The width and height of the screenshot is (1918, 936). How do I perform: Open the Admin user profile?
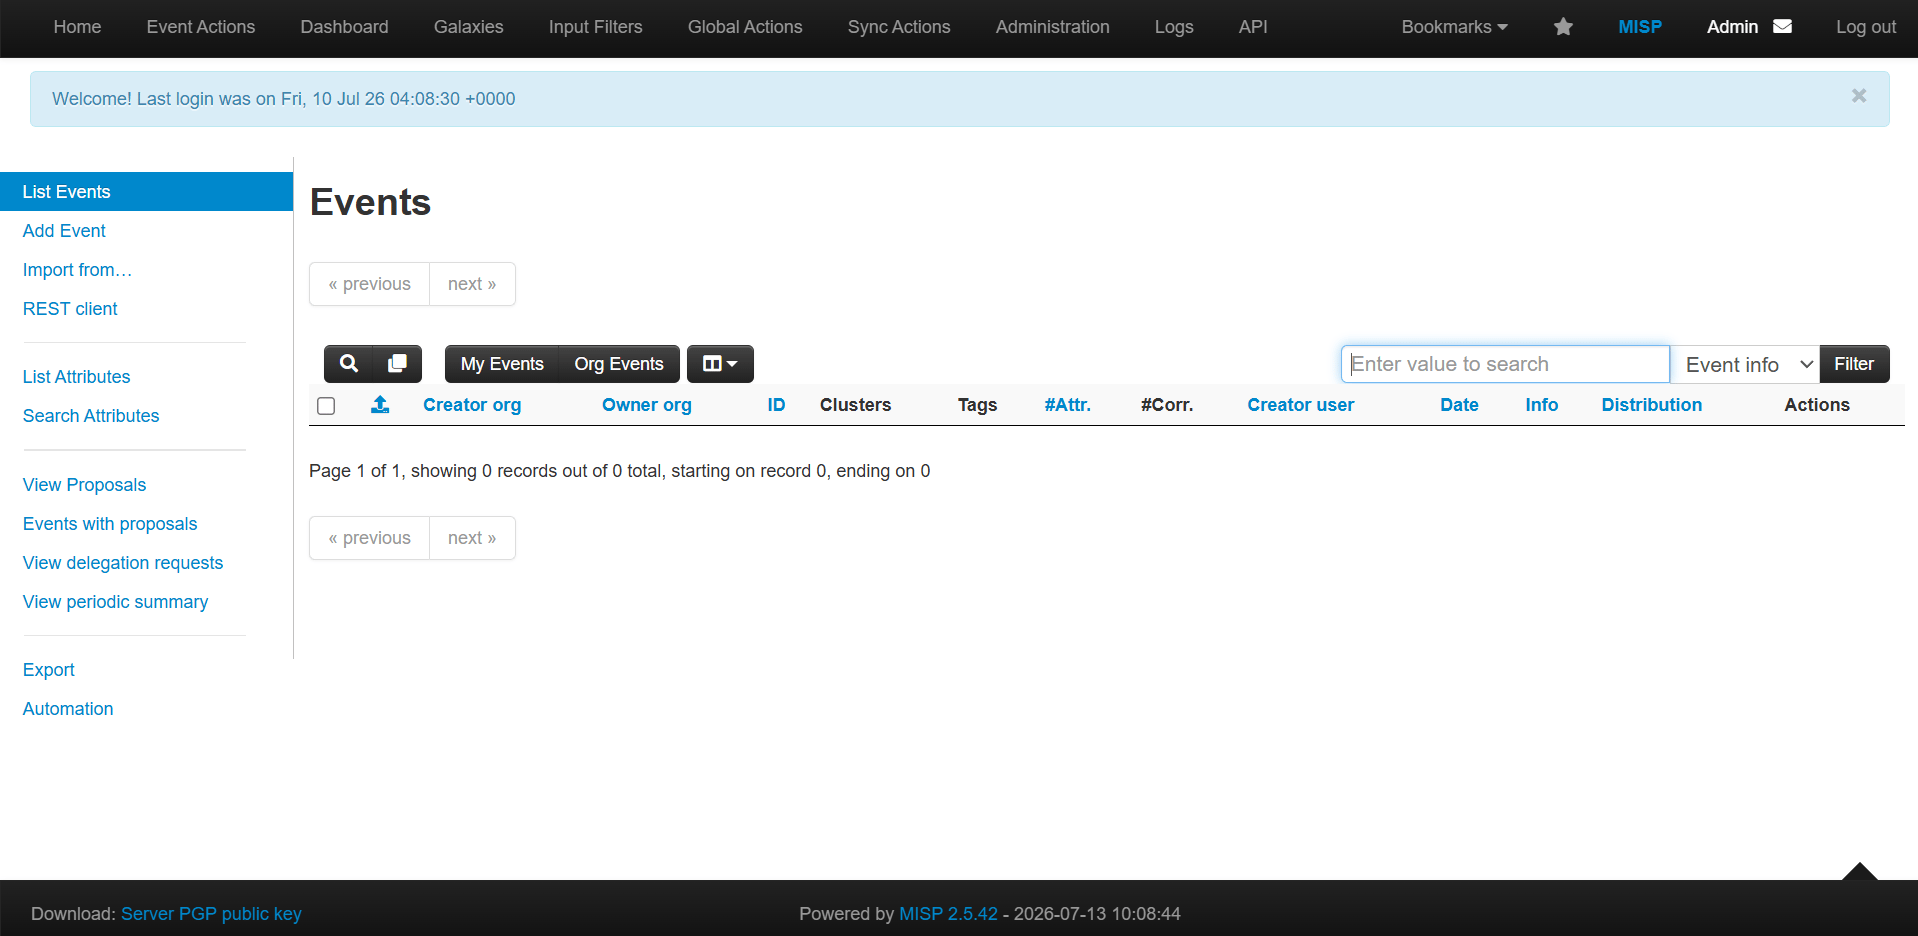tap(1732, 27)
